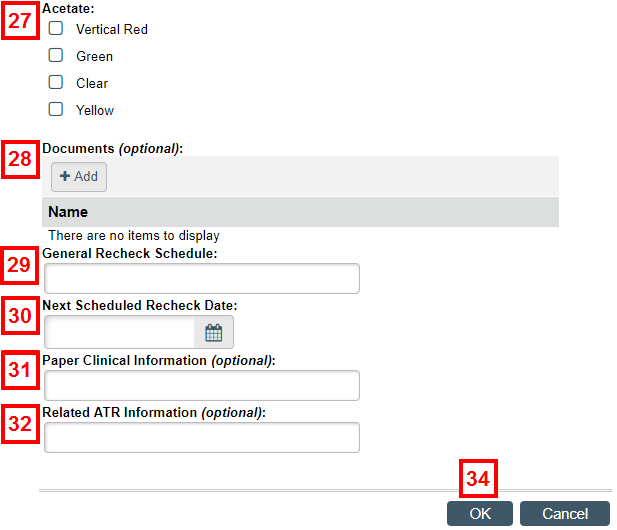
Task: Click the red step 30 marker
Action: coord(20,316)
